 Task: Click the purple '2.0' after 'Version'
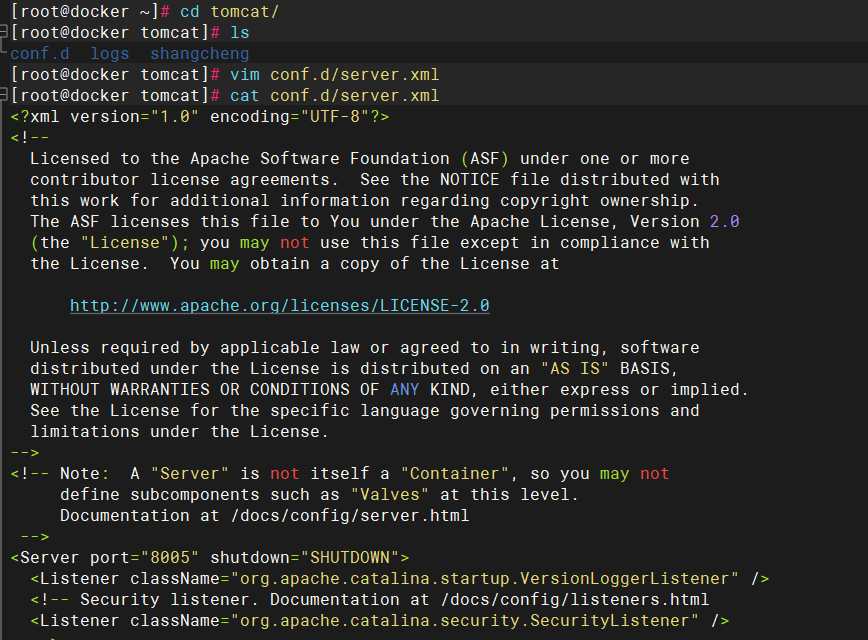pyautogui.click(x=725, y=221)
